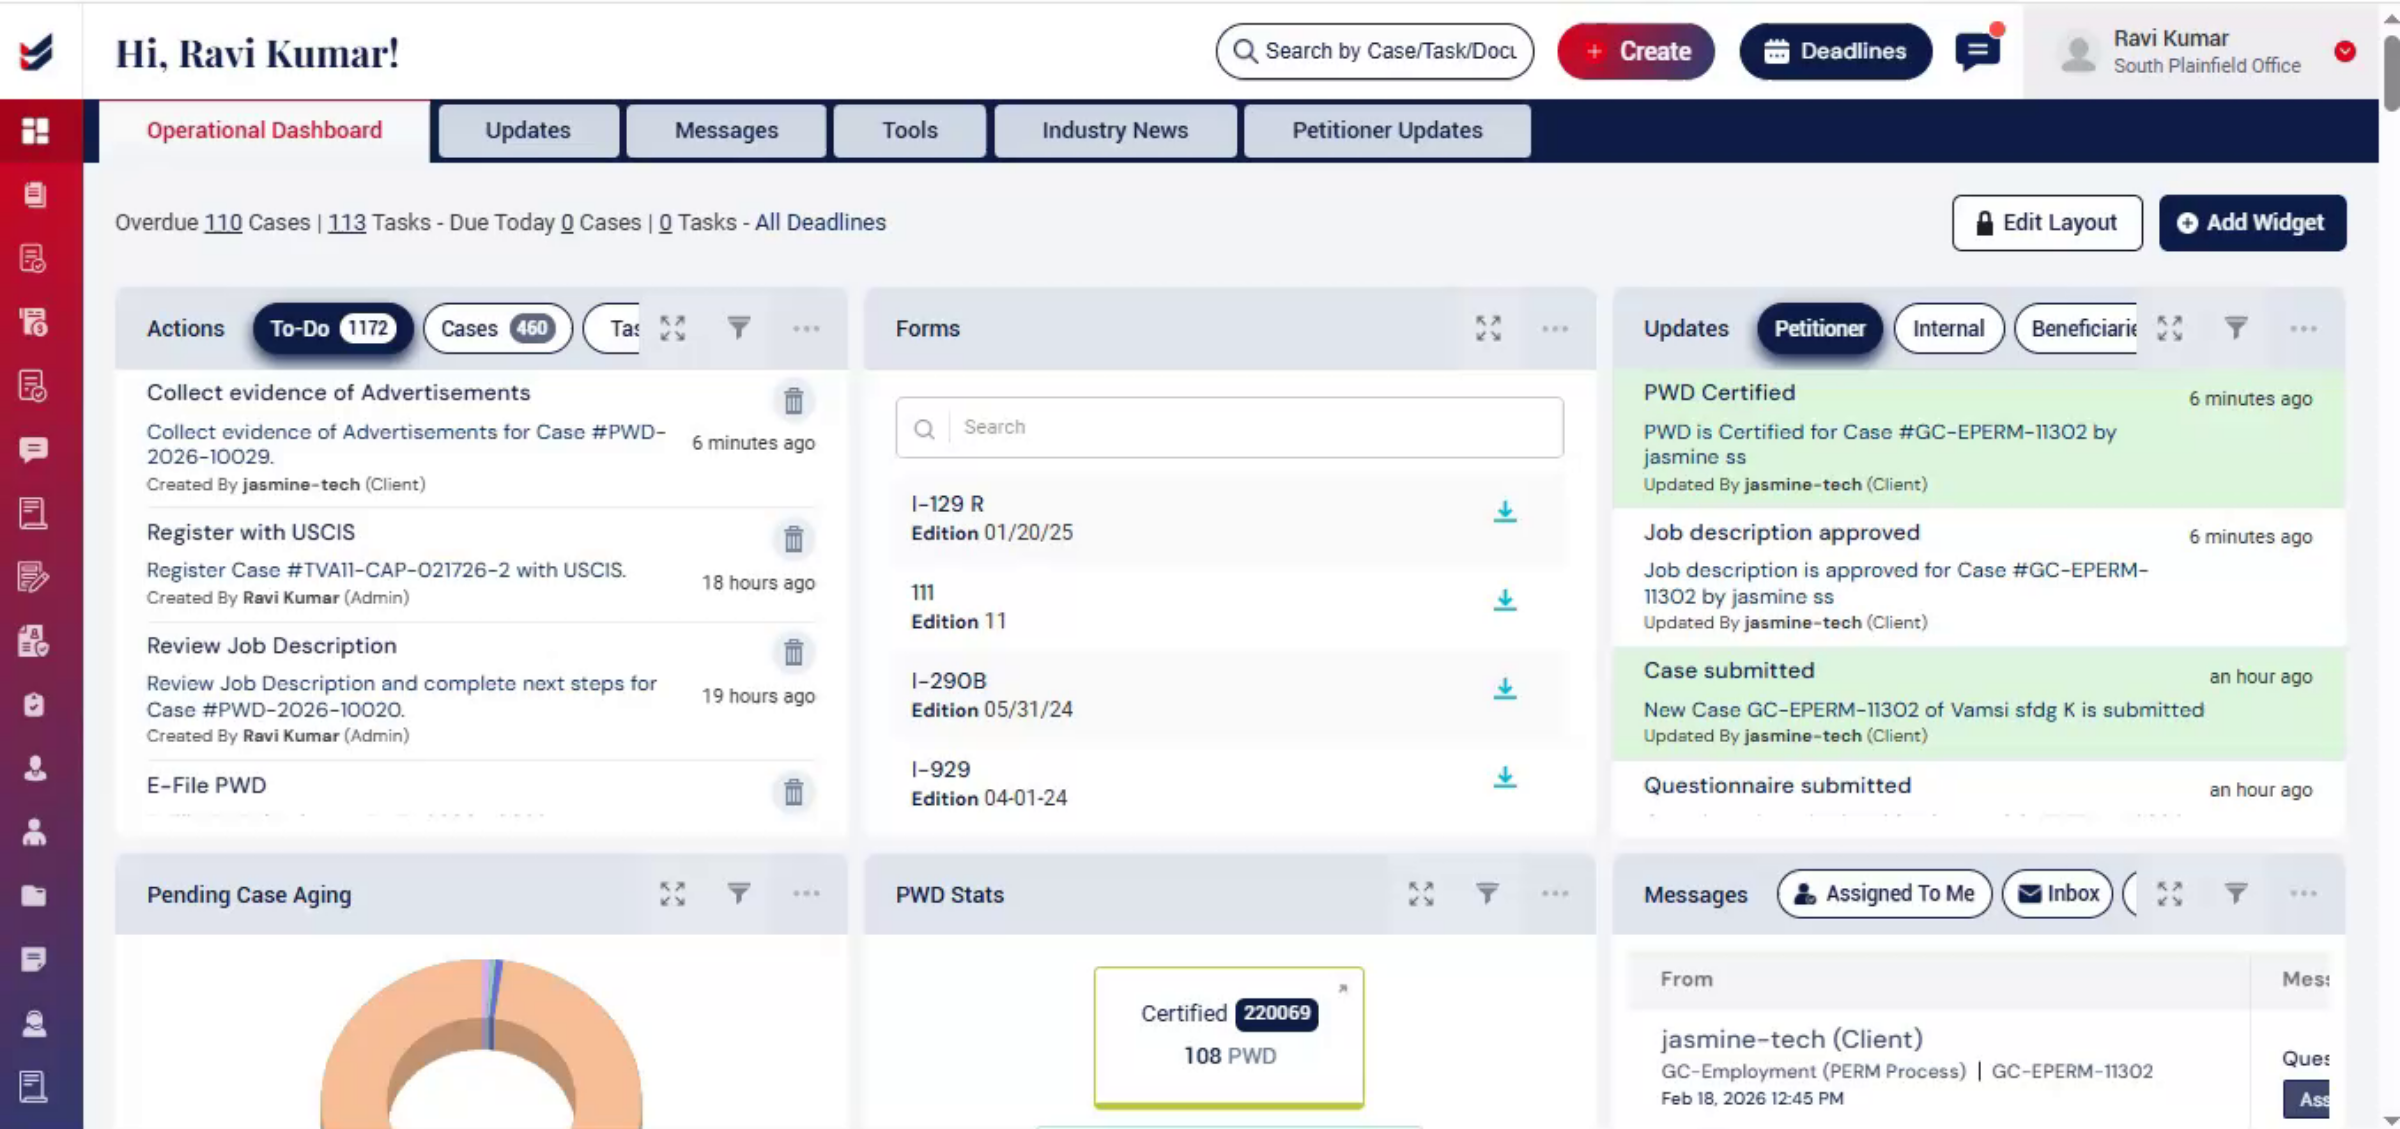Click the app logo checkmark icon
Screen dimensions: 2400x1129
click(x=36, y=51)
